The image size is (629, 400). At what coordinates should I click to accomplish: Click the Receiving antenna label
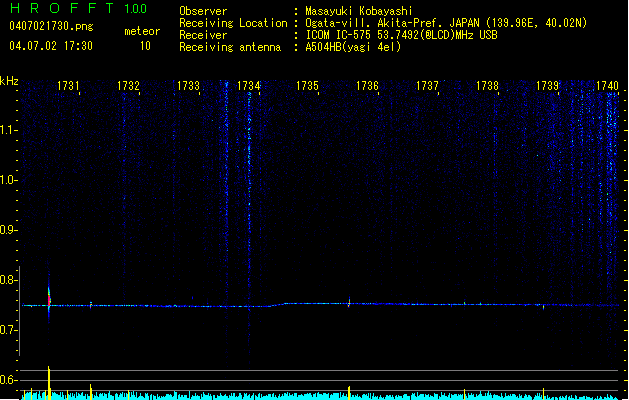[230, 47]
